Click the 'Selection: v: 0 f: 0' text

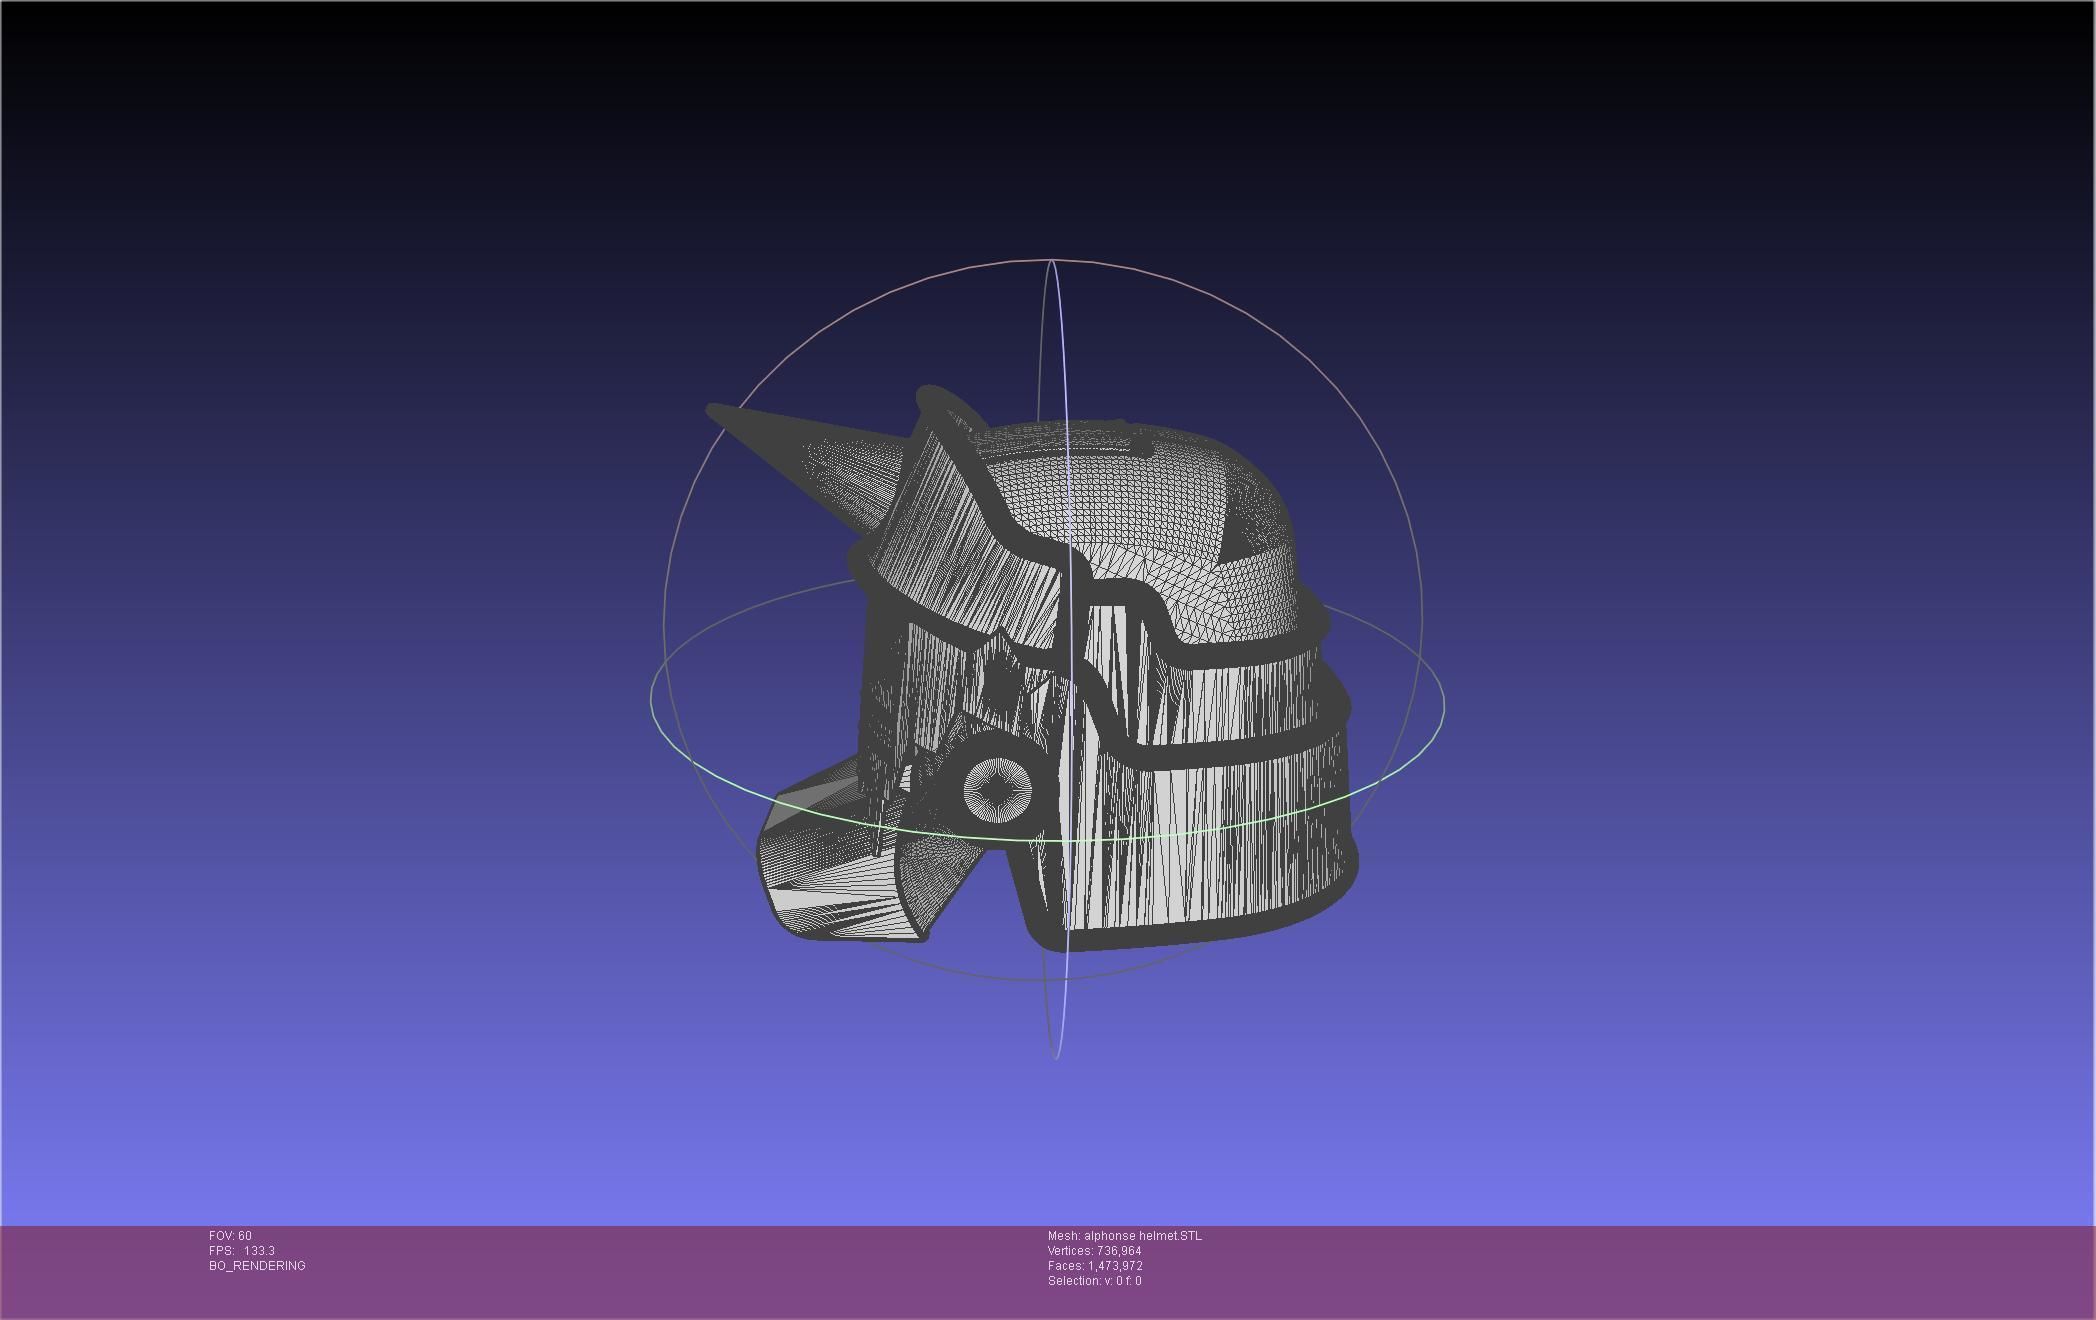1095,1281
